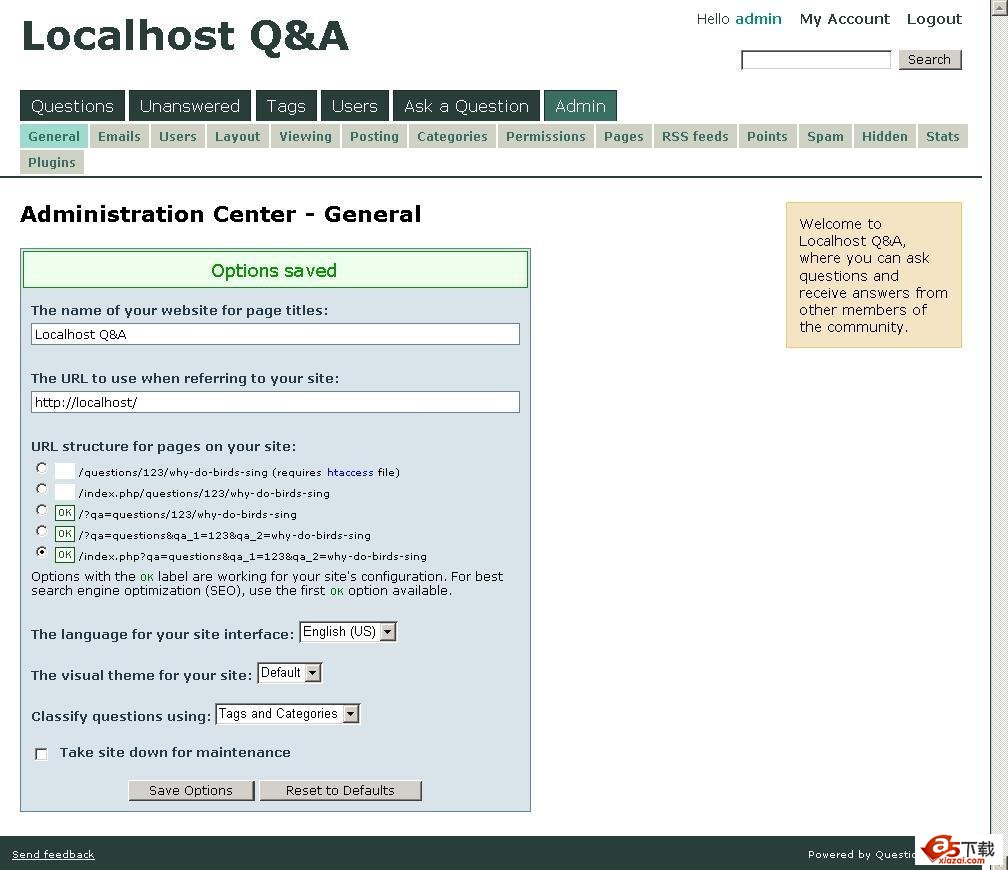Switch to the Pages admin sub-tab
The width and height of the screenshot is (1008, 870).
point(624,136)
